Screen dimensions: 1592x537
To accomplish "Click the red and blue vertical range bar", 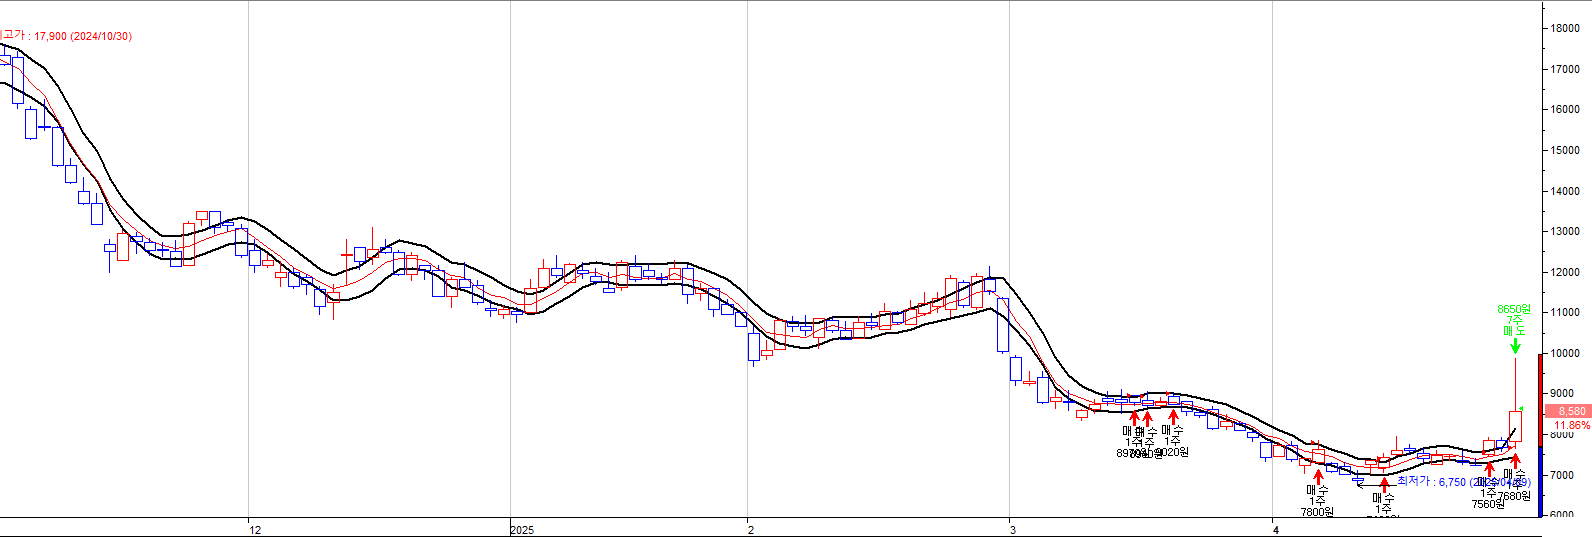I will pos(1540,435).
